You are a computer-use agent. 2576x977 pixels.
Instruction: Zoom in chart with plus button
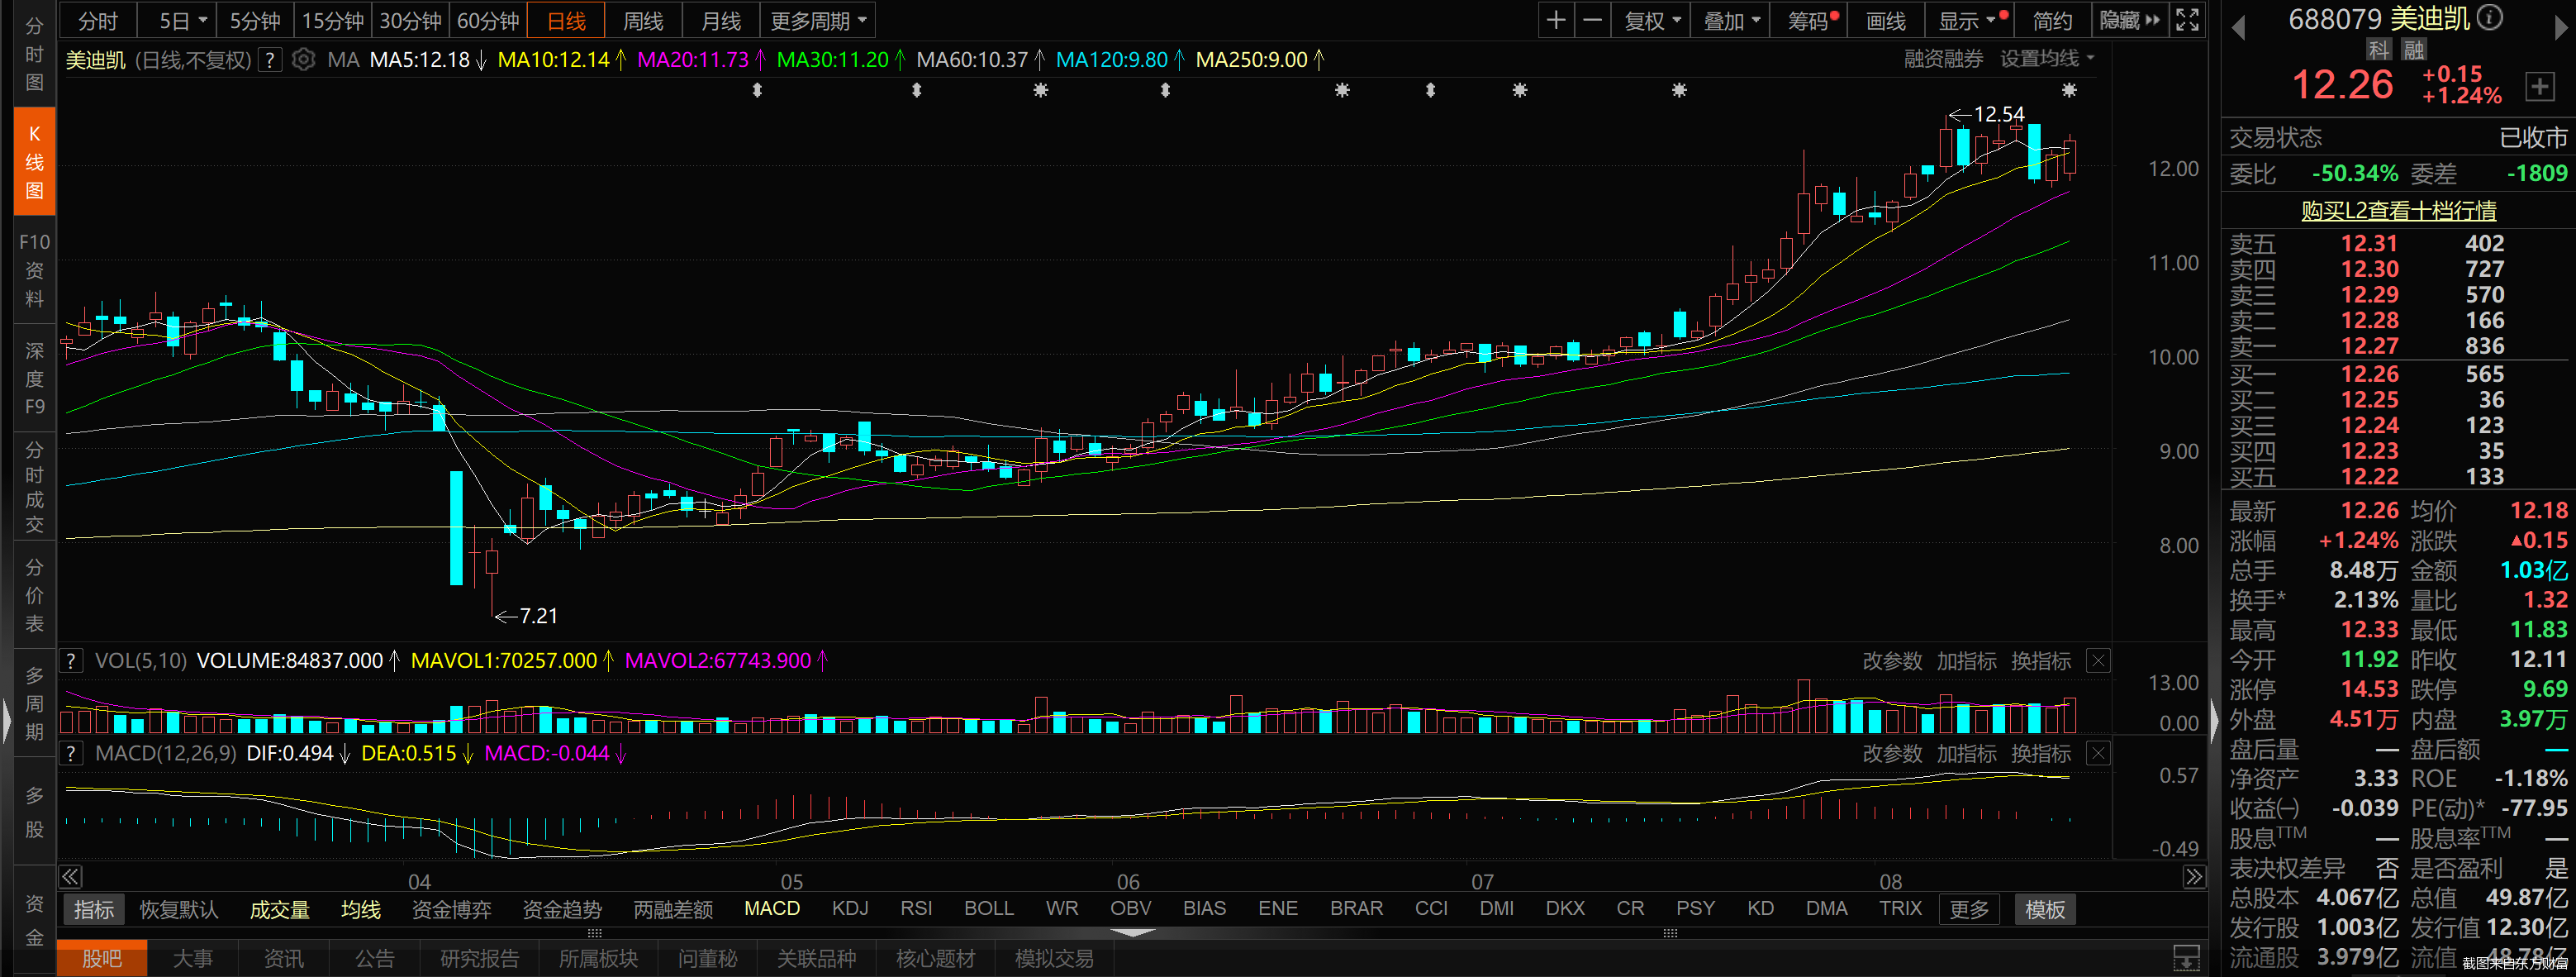click(x=1556, y=20)
